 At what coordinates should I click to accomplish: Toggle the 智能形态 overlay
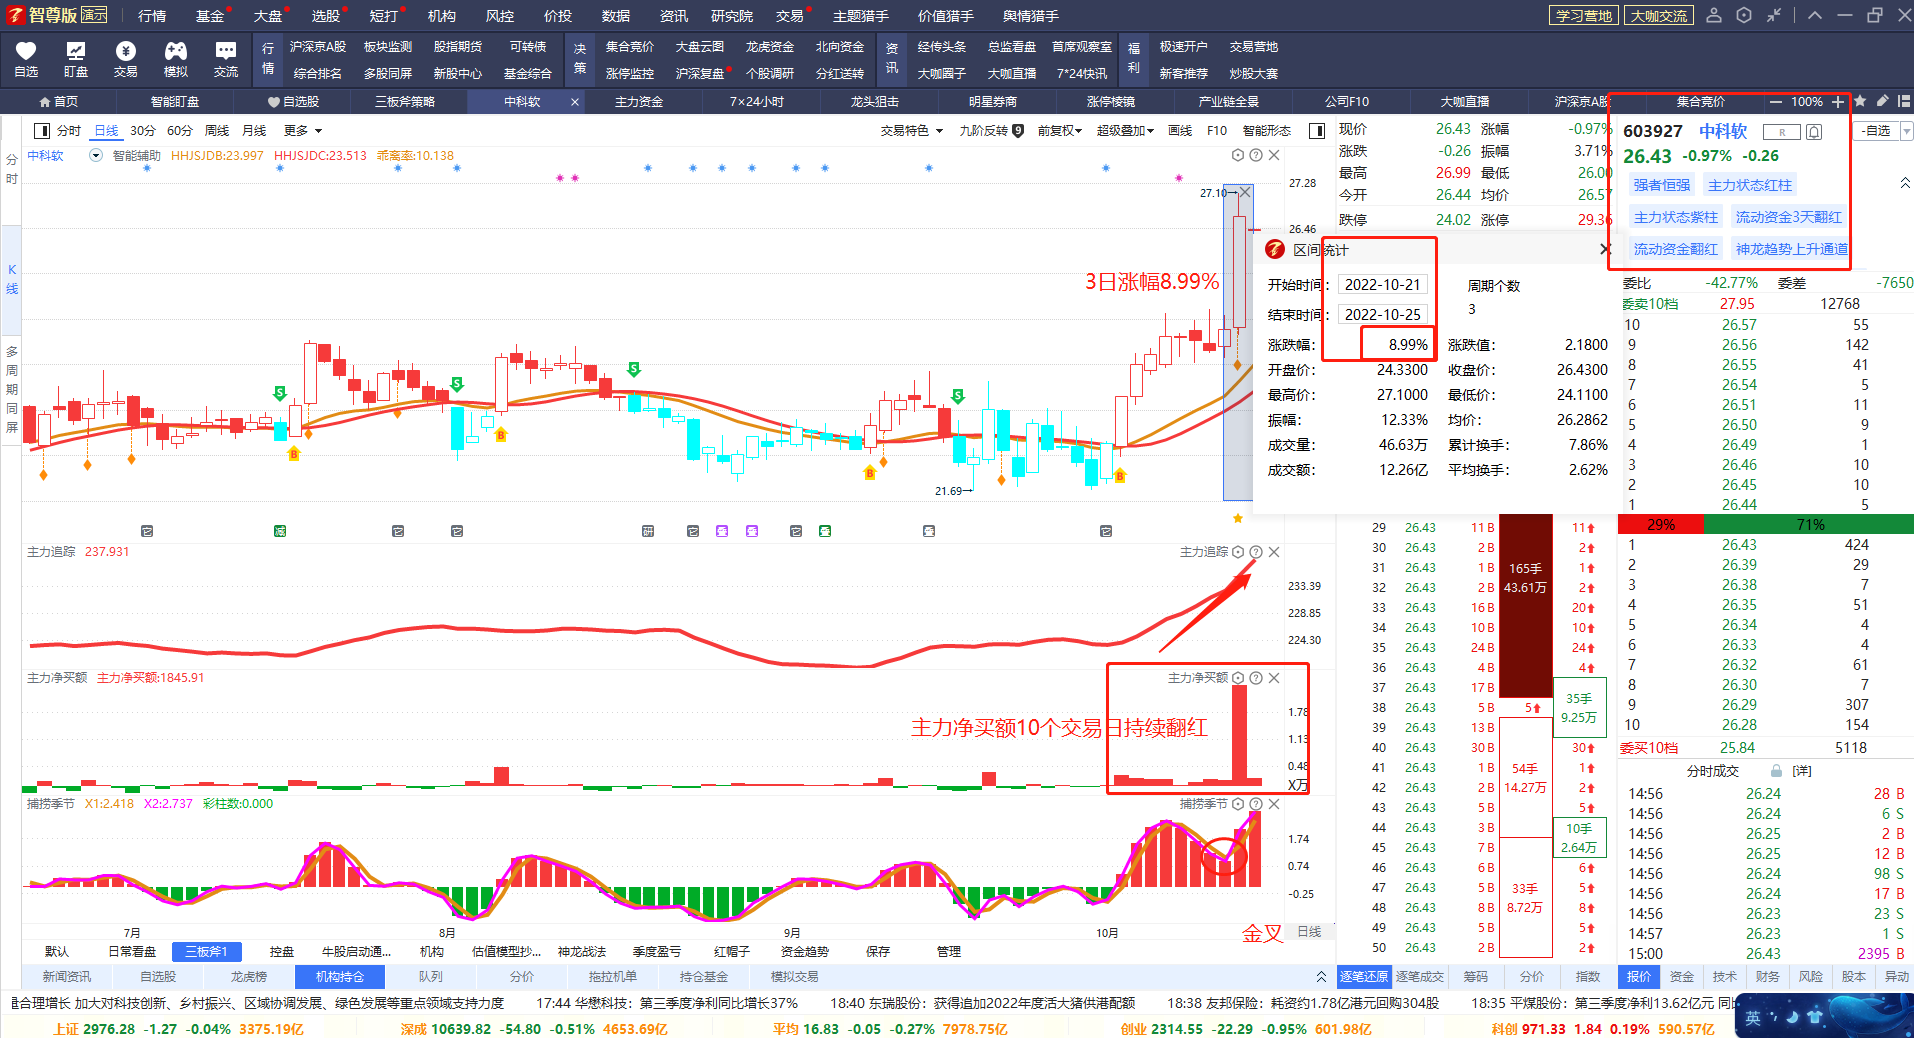(1267, 131)
